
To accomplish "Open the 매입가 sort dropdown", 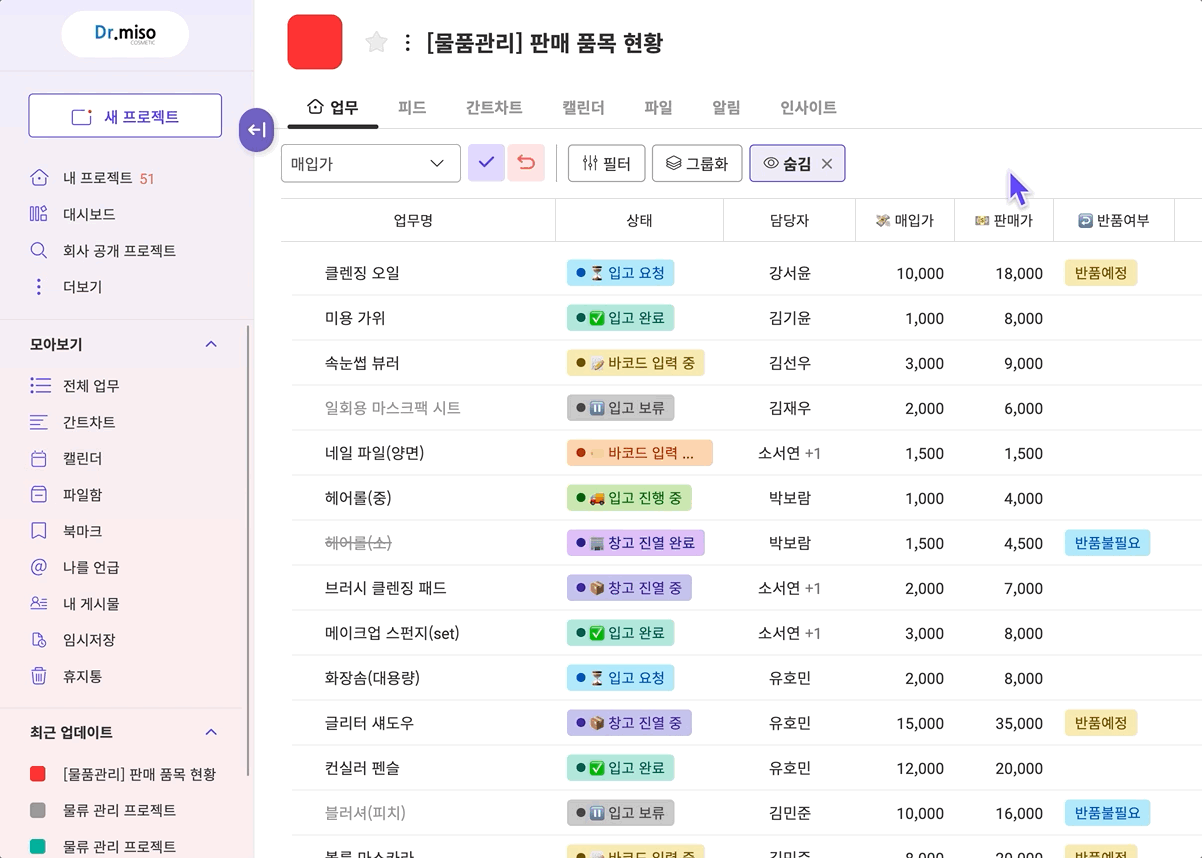I will pos(370,163).
